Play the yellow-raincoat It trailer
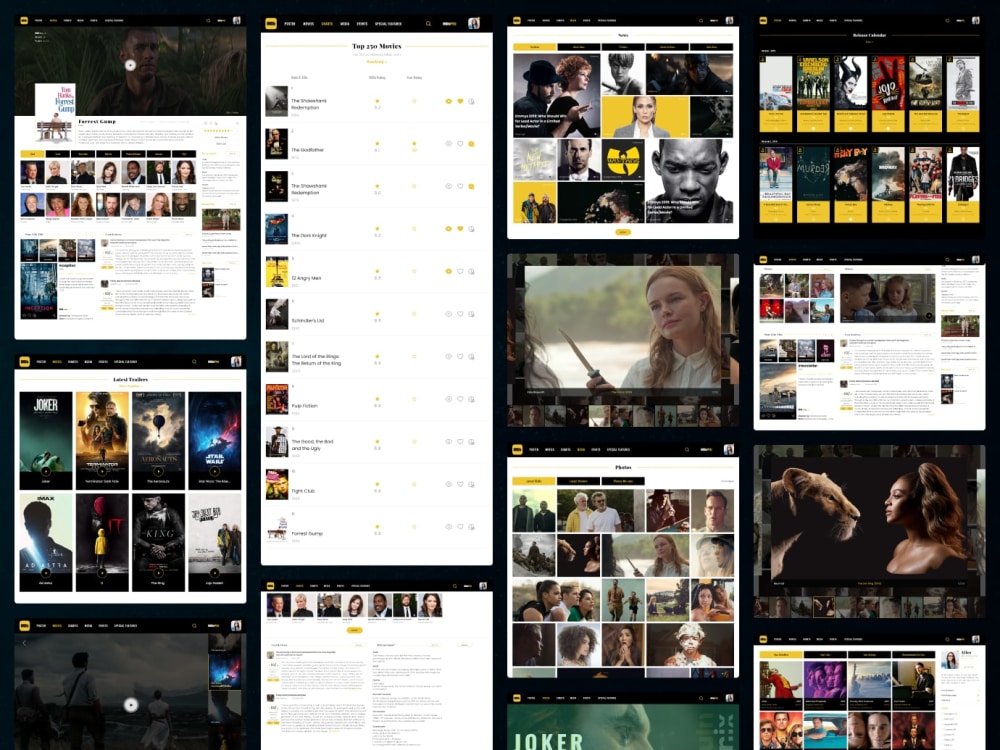 click(102, 573)
